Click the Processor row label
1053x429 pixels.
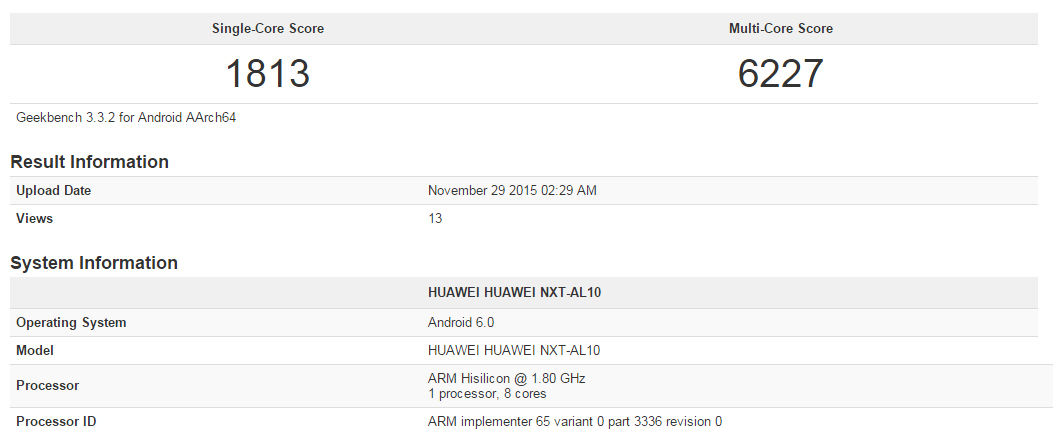coord(48,385)
